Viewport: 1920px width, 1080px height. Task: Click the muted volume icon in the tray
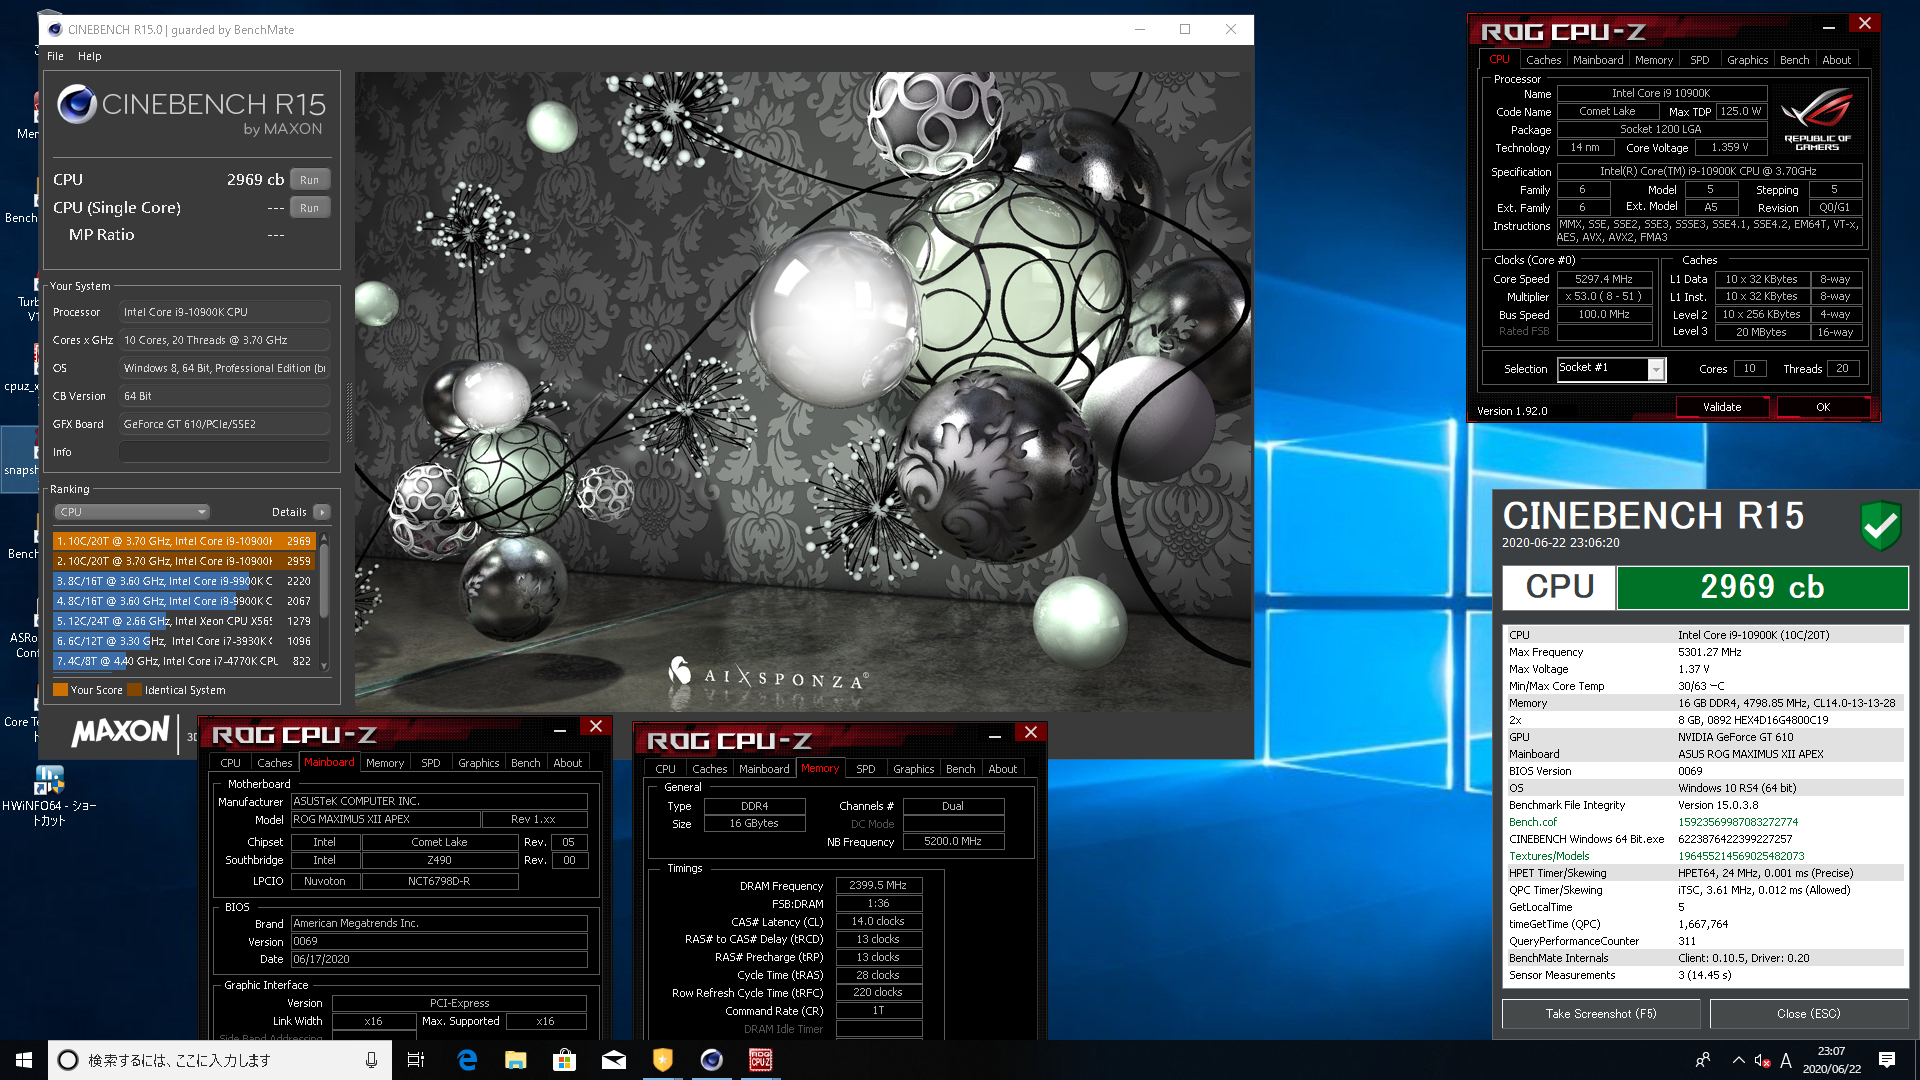[x=1763, y=1061]
